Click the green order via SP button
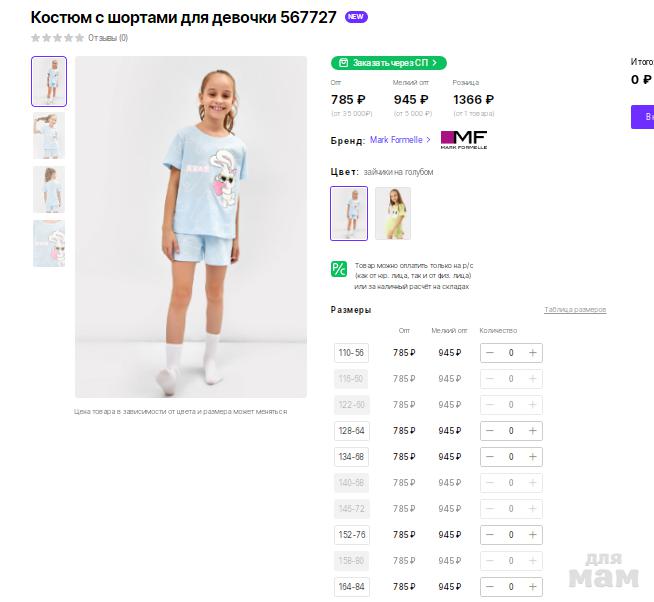 tap(389, 63)
